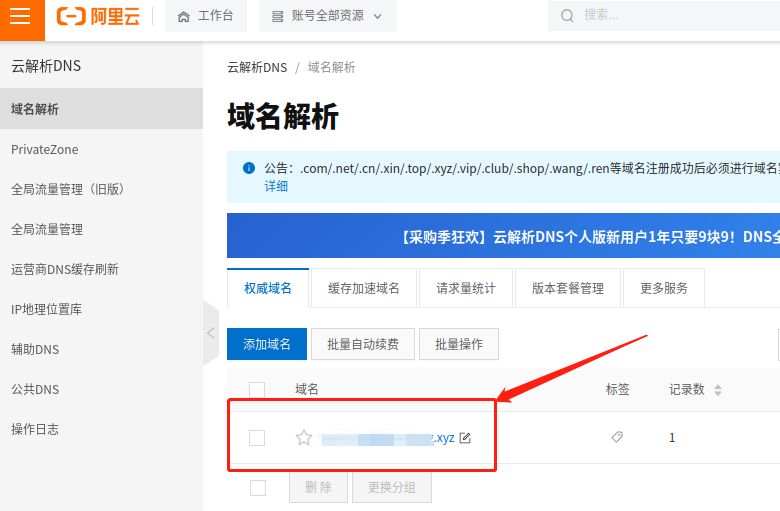780x511 pixels.
Task: Tick the select-all checkbox in the table header
Action: click(257, 390)
